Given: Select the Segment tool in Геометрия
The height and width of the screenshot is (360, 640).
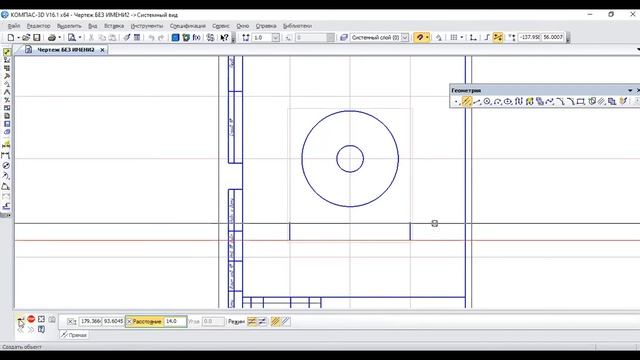Looking at the screenshot, I should 477,101.
